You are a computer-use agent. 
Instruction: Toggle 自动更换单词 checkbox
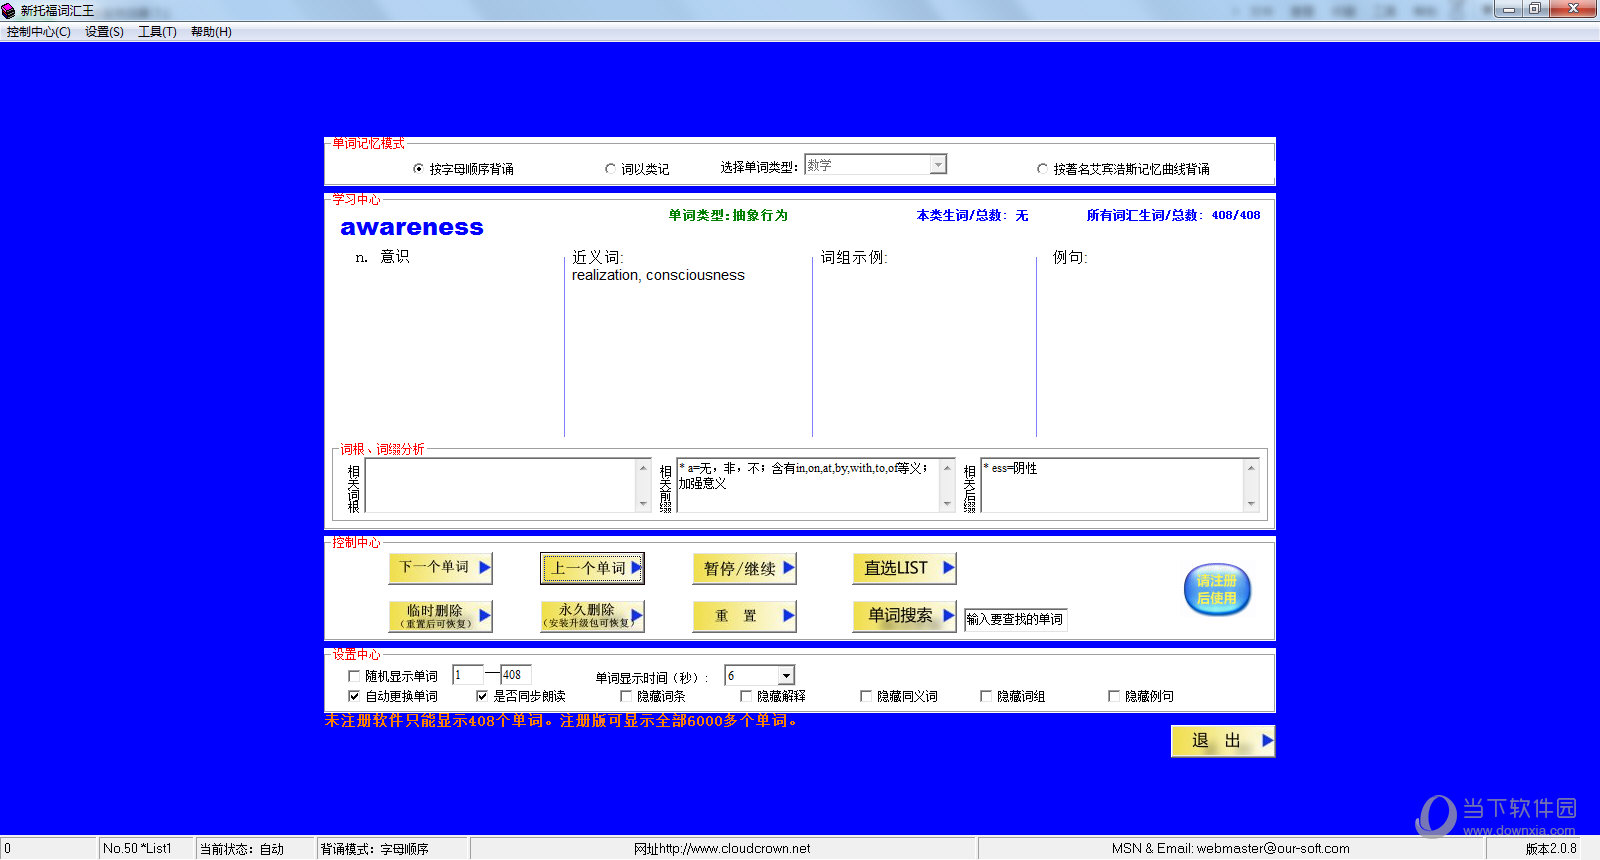pos(354,696)
